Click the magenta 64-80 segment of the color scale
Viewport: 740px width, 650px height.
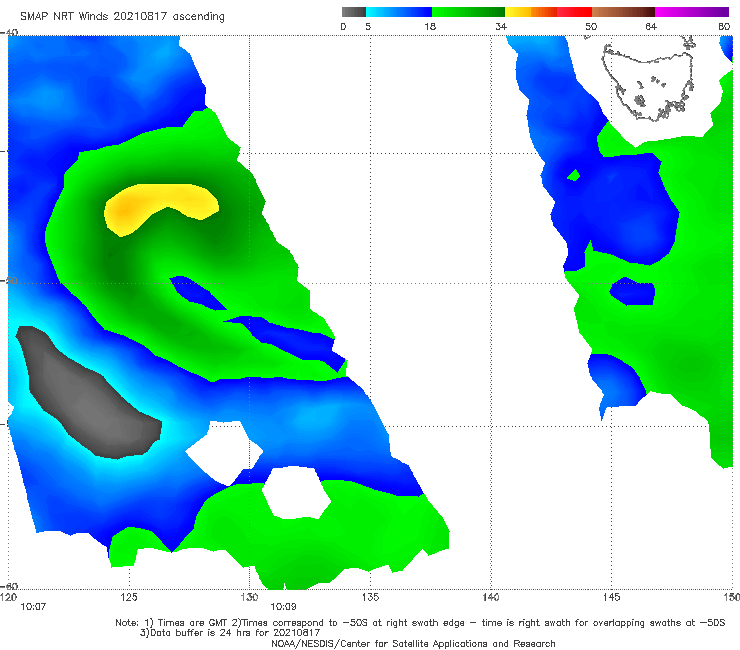pyautogui.click(x=692, y=12)
